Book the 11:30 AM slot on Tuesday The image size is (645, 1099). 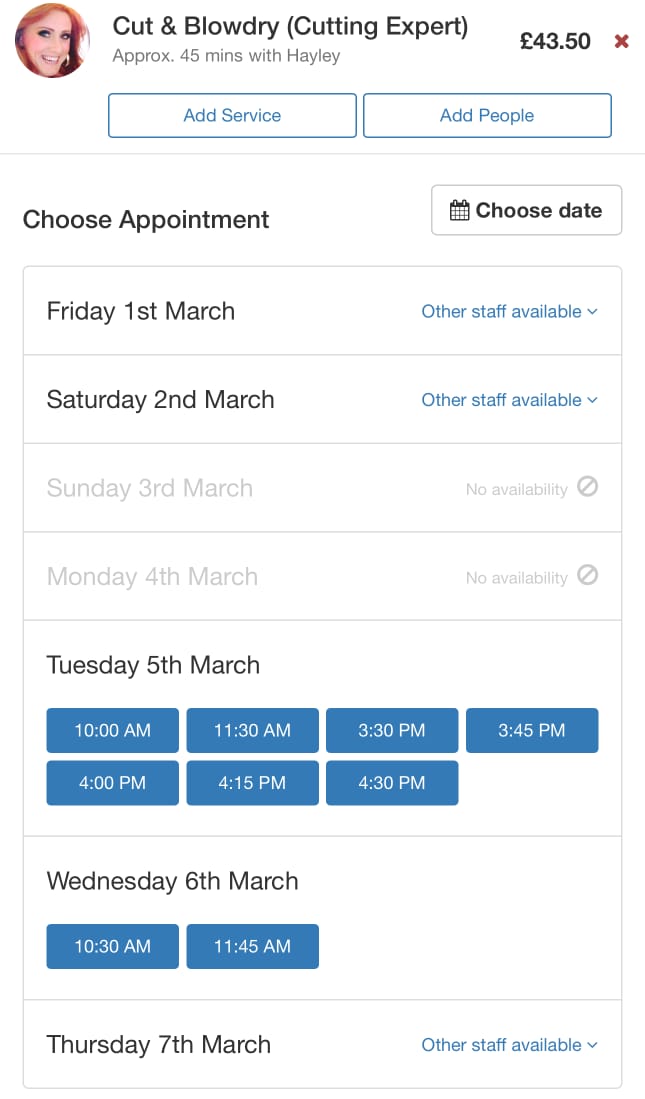[x=252, y=730]
